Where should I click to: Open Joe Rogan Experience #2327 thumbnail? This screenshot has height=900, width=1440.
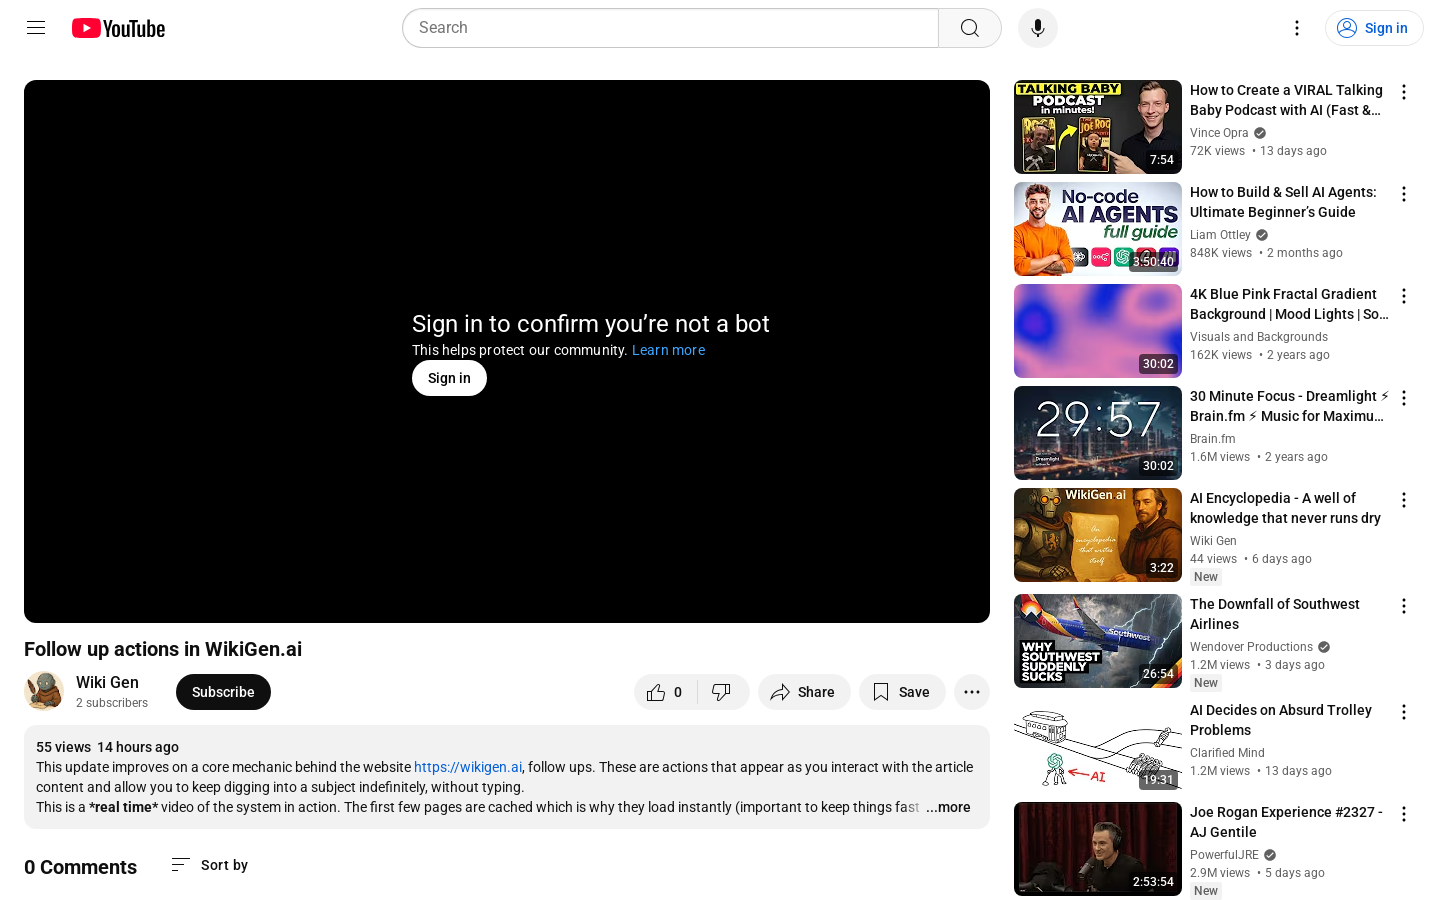point(1098,849)
